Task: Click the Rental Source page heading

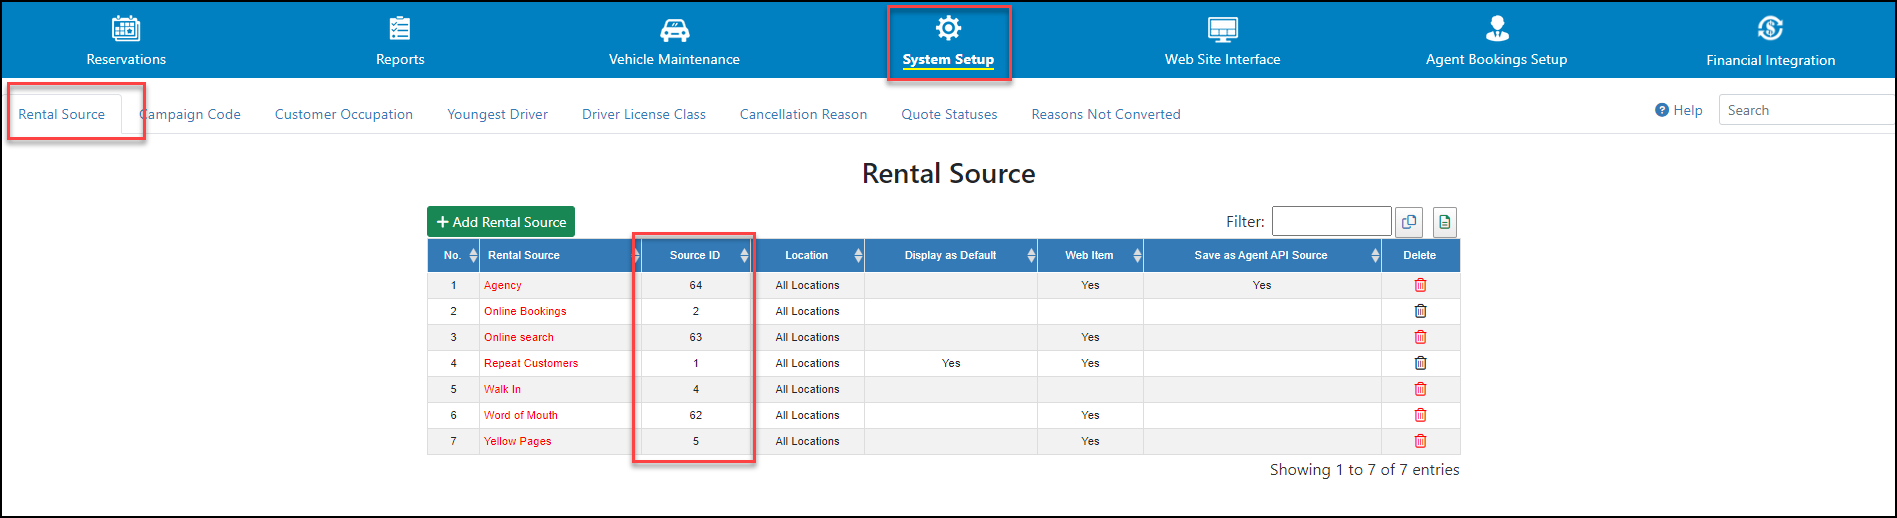Action: tap(949, 174)
